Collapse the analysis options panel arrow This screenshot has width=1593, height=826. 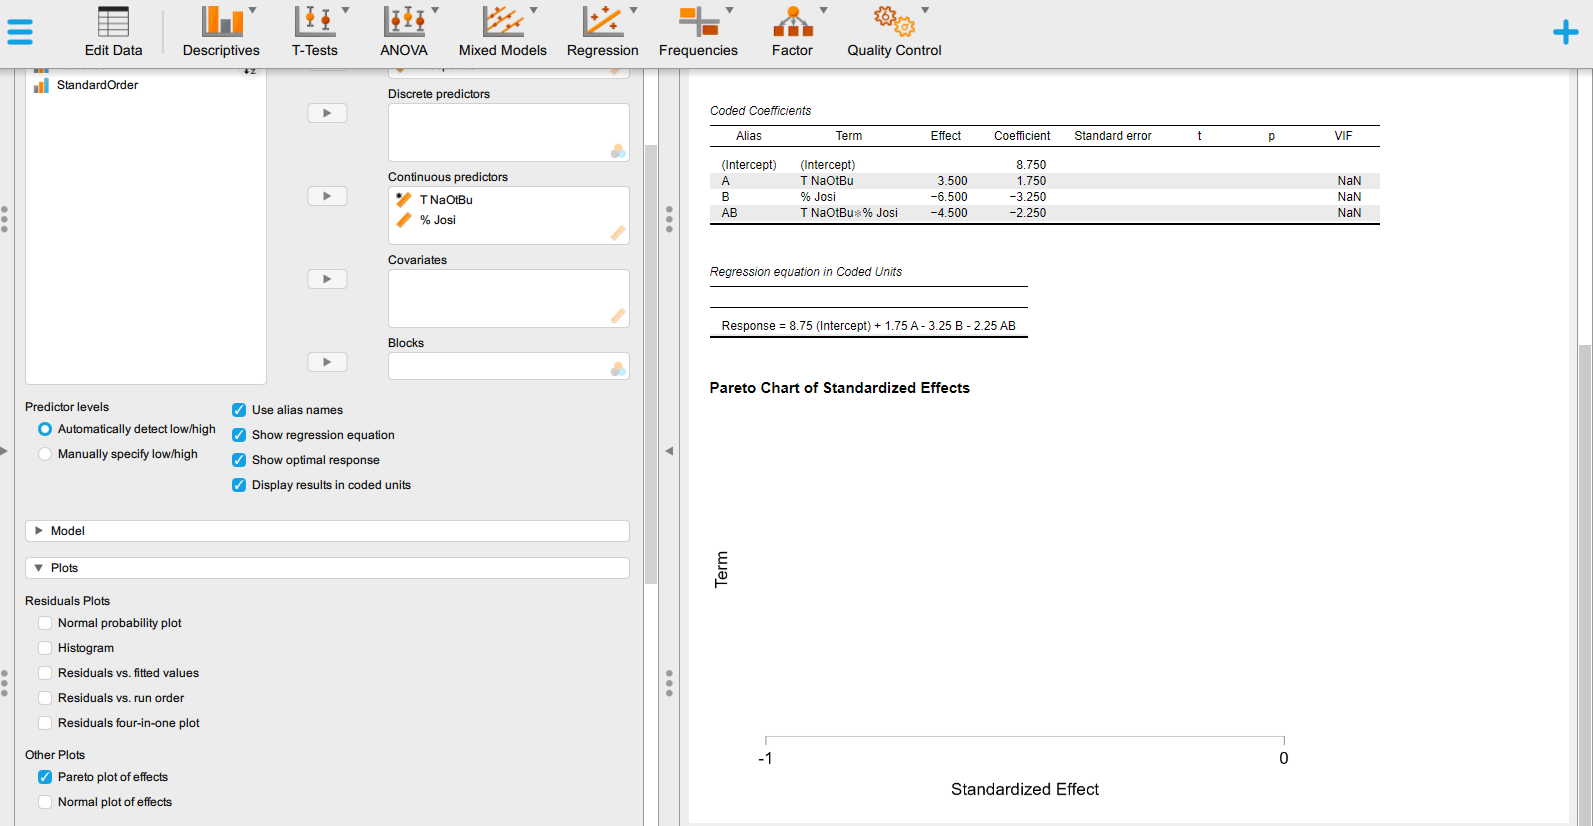coord(669,451)
